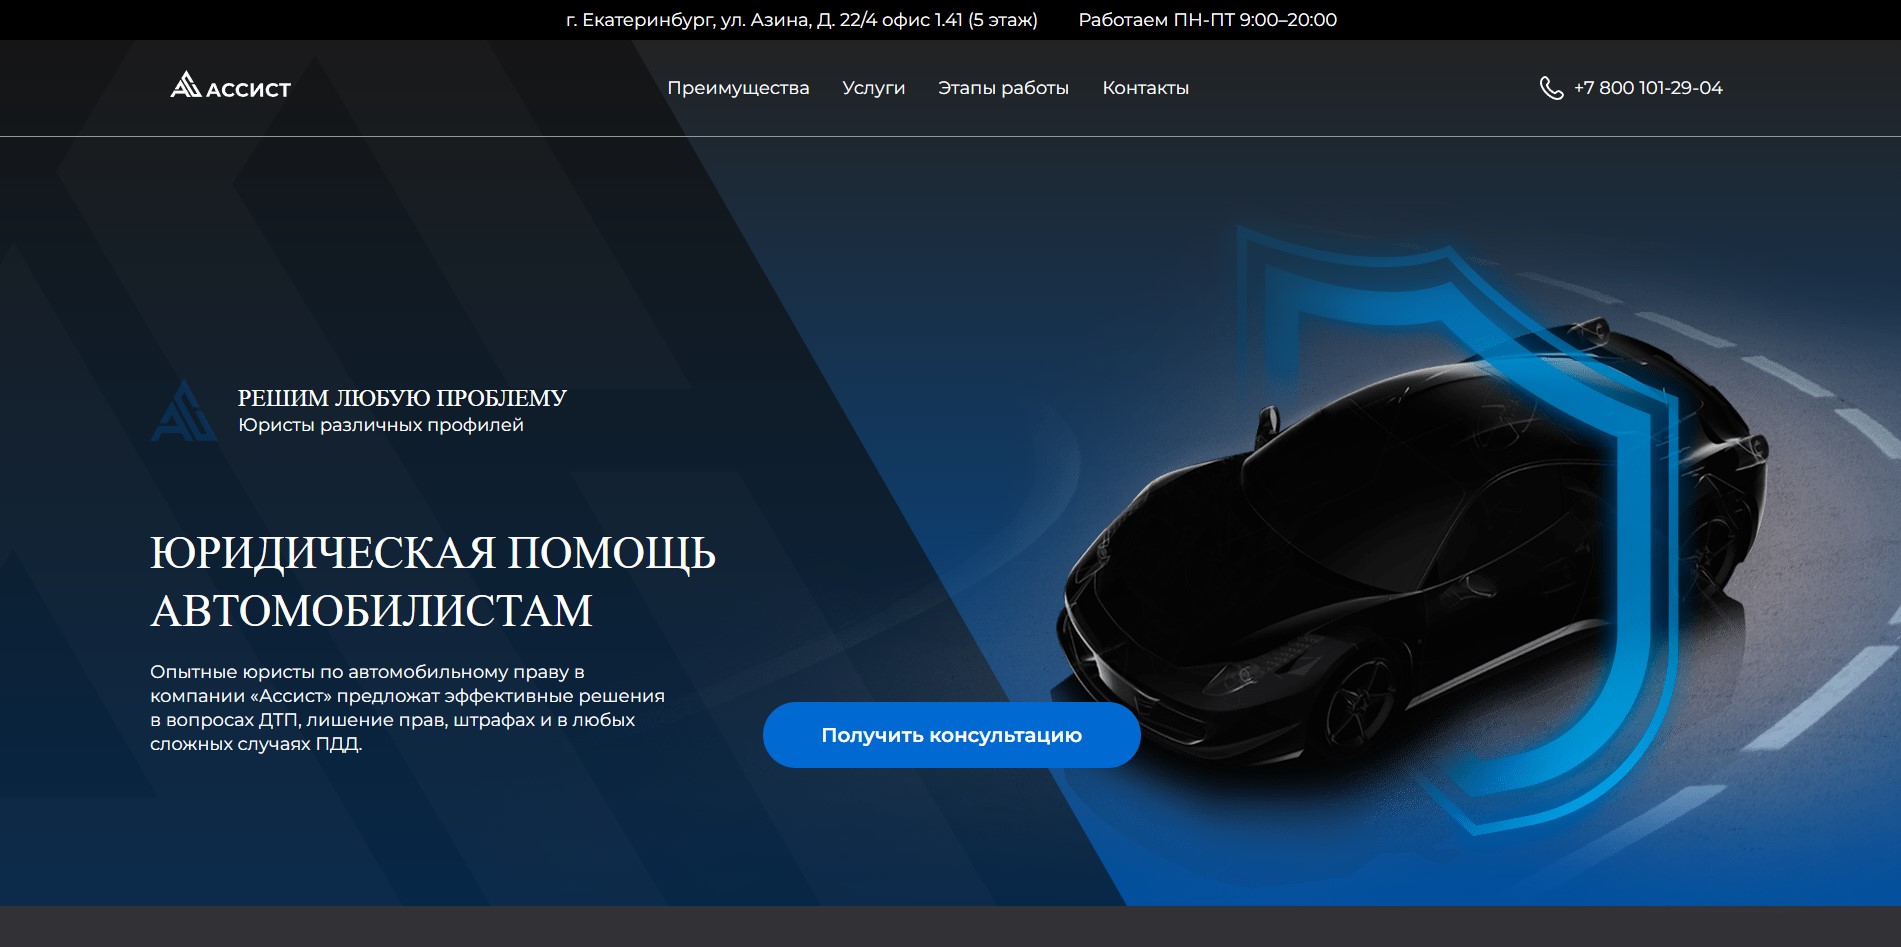Click the РЕШИМ ЛЮБУЮ ПРОБЛЕМУ tagline
The image size is (1901, 947).
pyautogui.click(x=402, y=398)
